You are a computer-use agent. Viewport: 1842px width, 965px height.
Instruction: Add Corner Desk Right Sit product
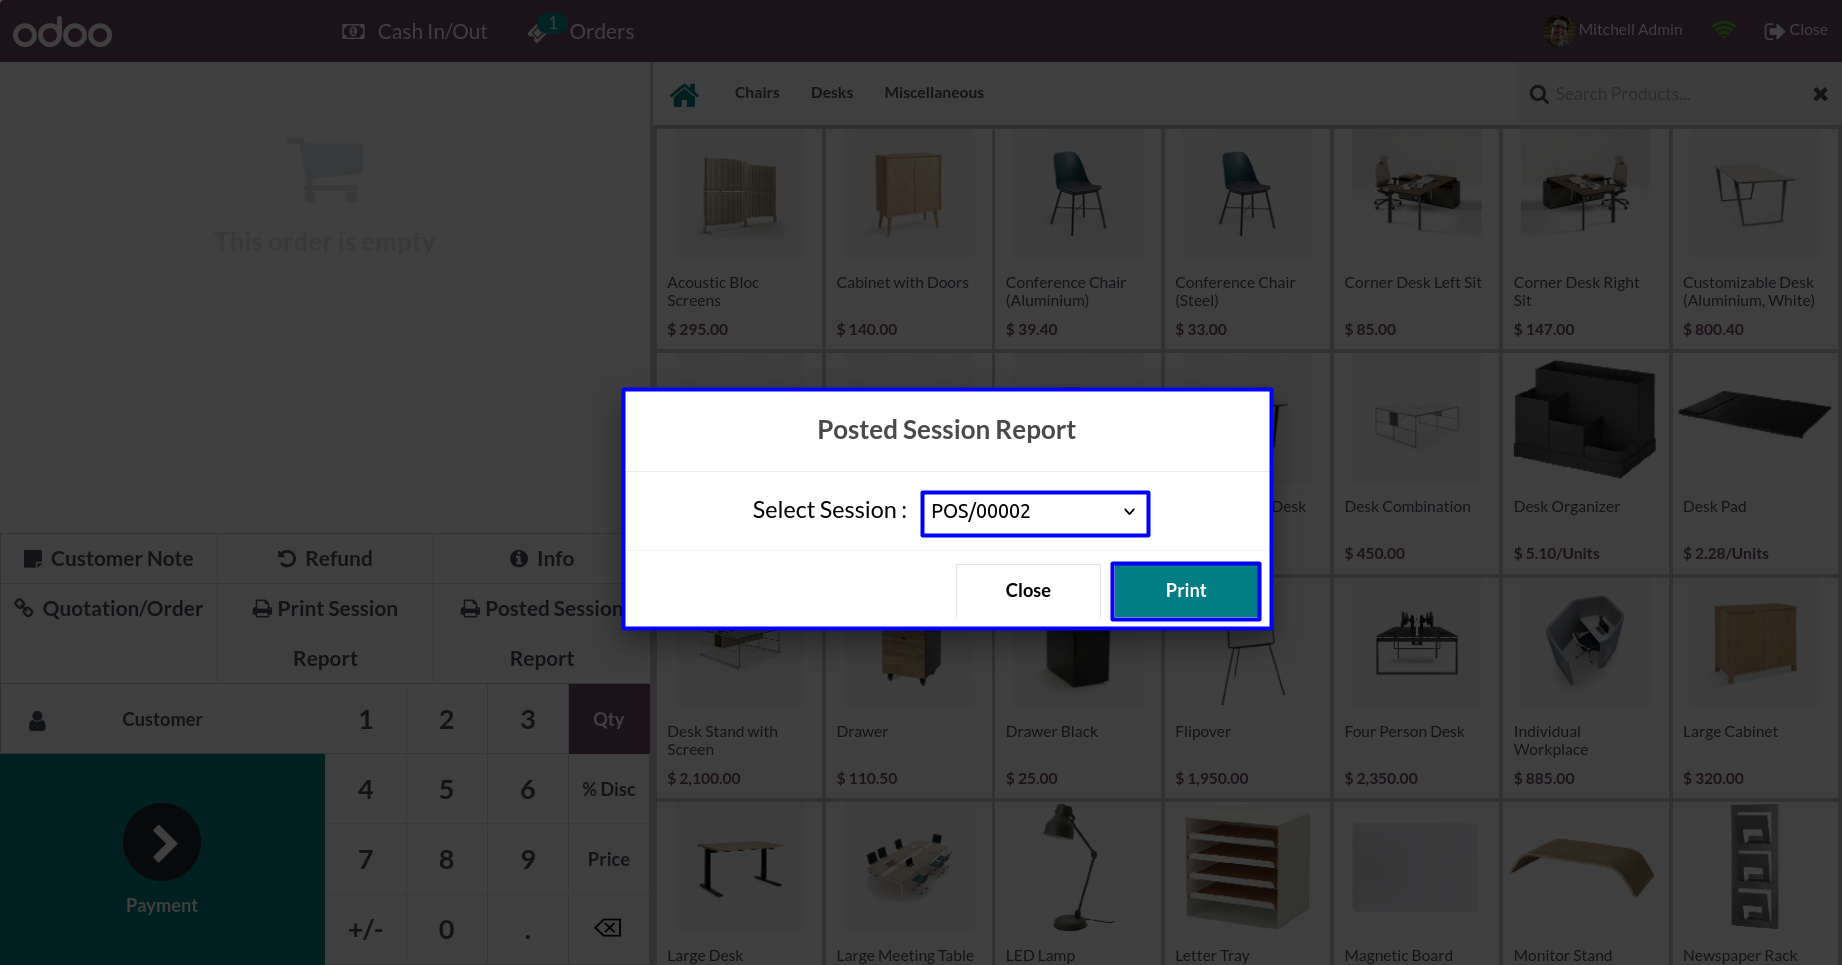point(1585,238)
